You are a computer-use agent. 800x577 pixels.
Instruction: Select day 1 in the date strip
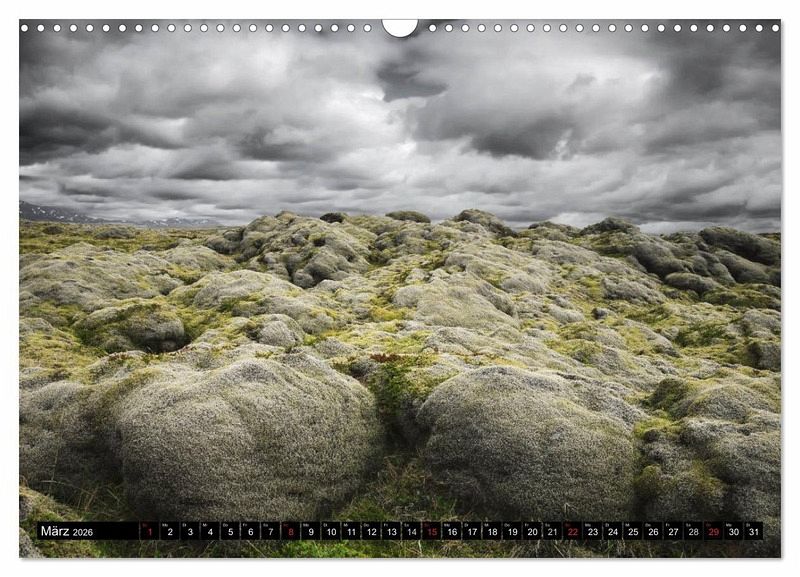click(x=149, y=531)
